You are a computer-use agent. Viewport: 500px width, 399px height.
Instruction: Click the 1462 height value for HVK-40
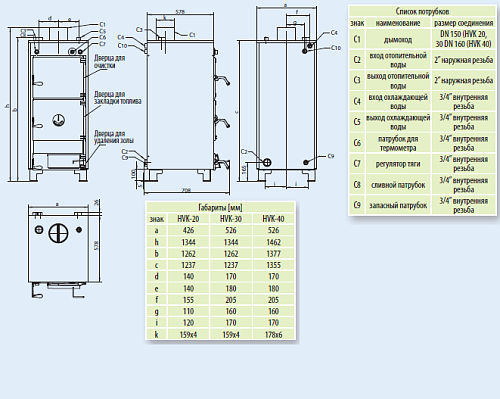pyautogui.click(x=273, y=242)
